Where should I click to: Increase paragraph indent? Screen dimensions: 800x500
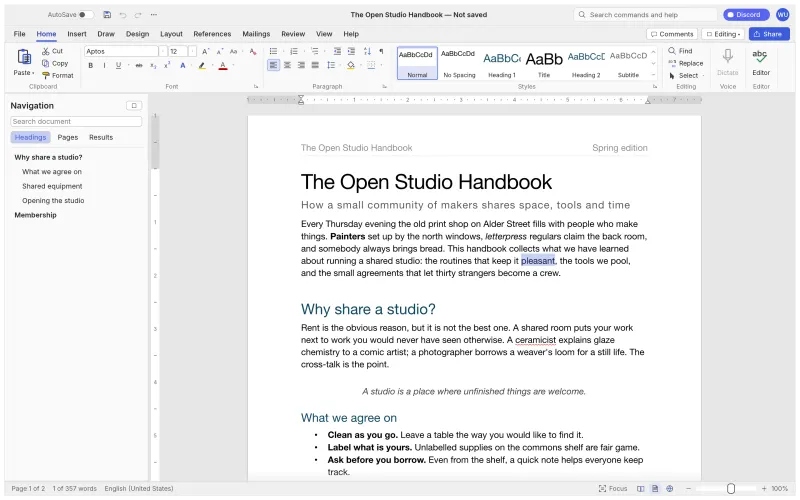click(351, 51)
